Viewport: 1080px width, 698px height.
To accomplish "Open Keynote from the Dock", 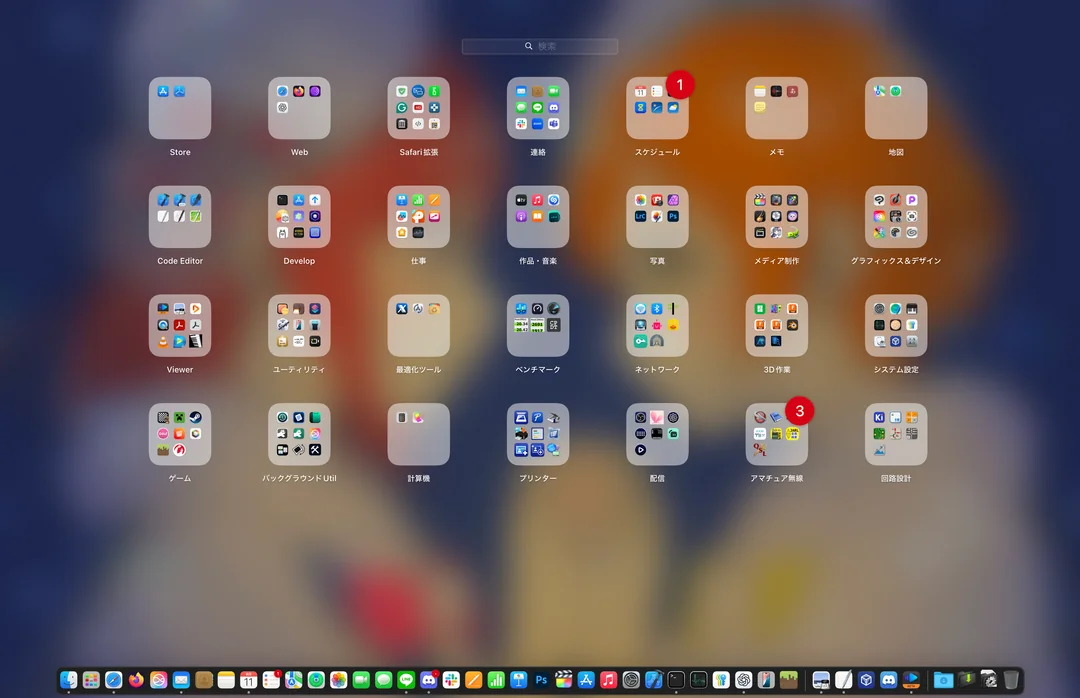I will click(x=519, y=680).
